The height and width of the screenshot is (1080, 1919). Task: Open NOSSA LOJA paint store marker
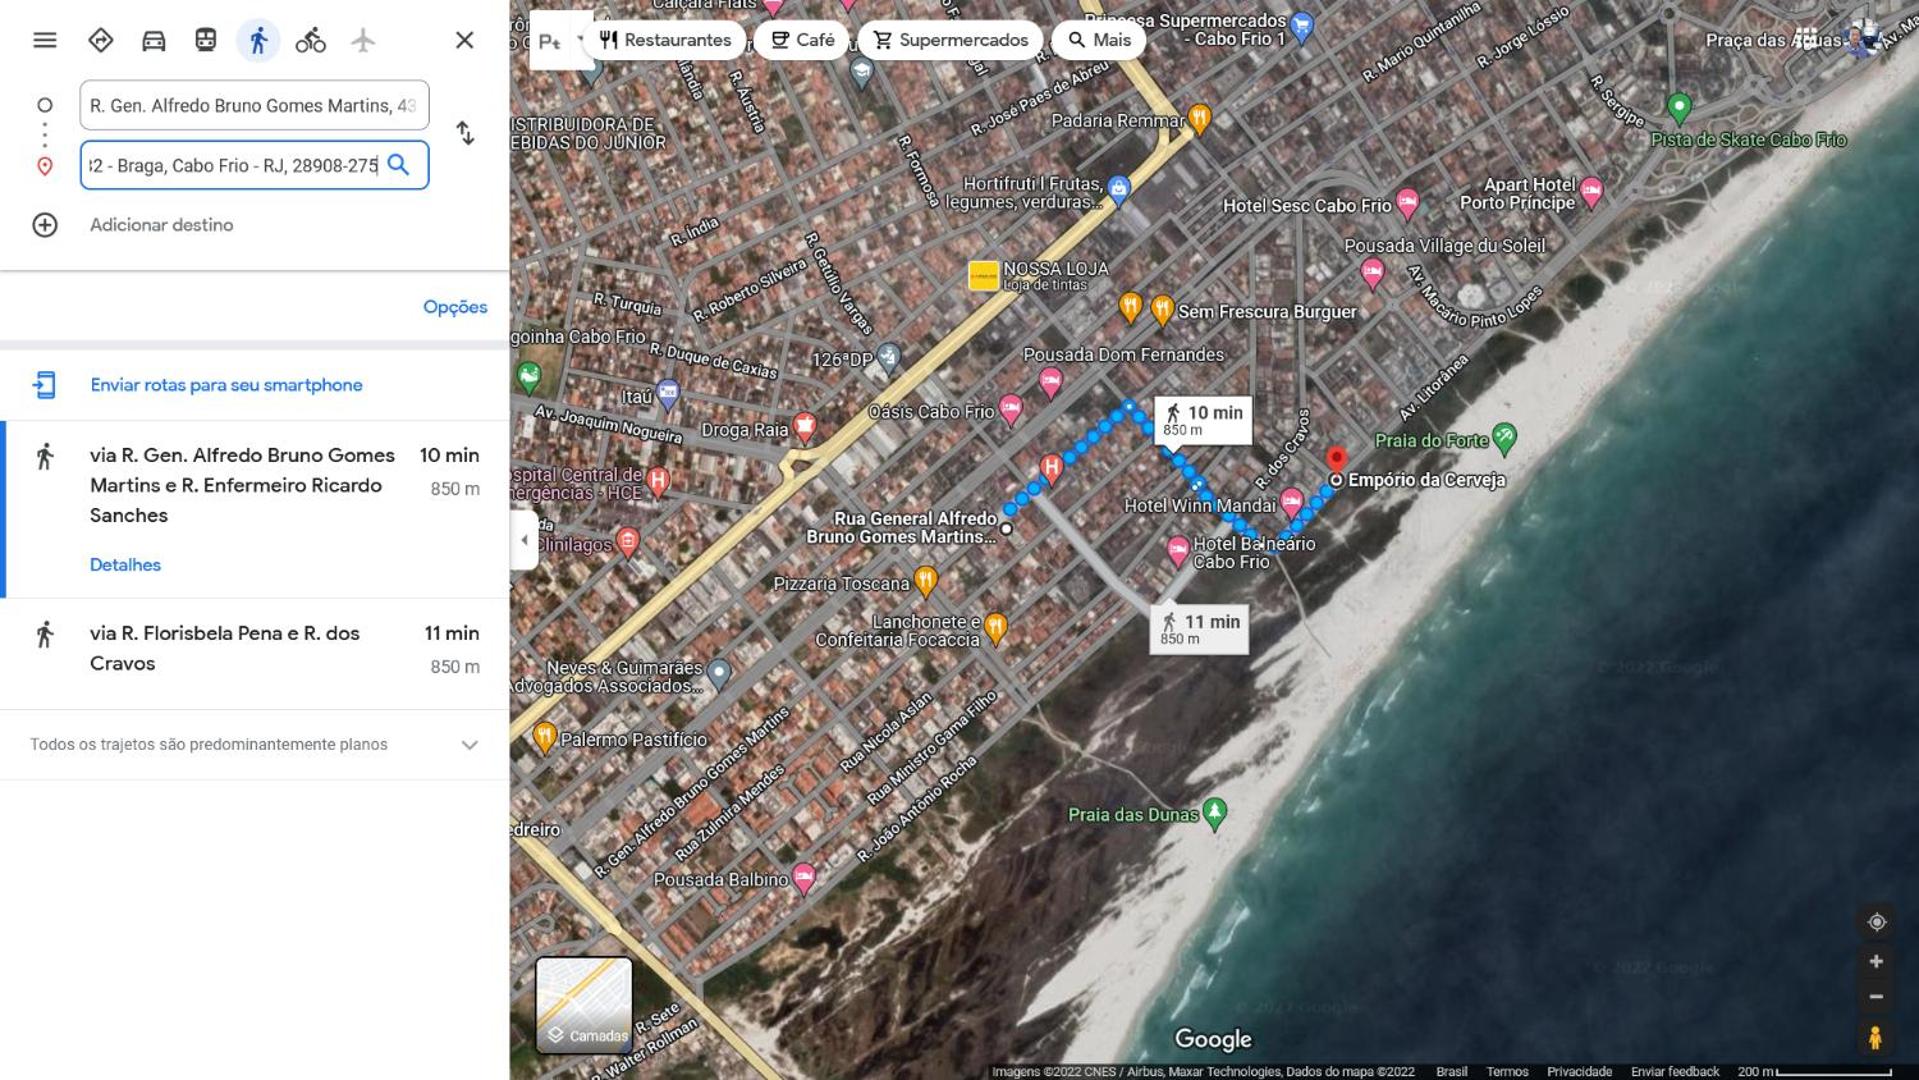click(984, 276)
